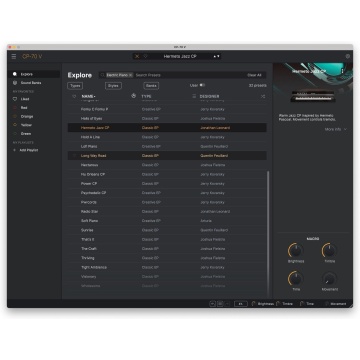Open the Hermeto Jazz CP preset name dropdown
The width and height of the screenshot is (360, 360).
180,56
